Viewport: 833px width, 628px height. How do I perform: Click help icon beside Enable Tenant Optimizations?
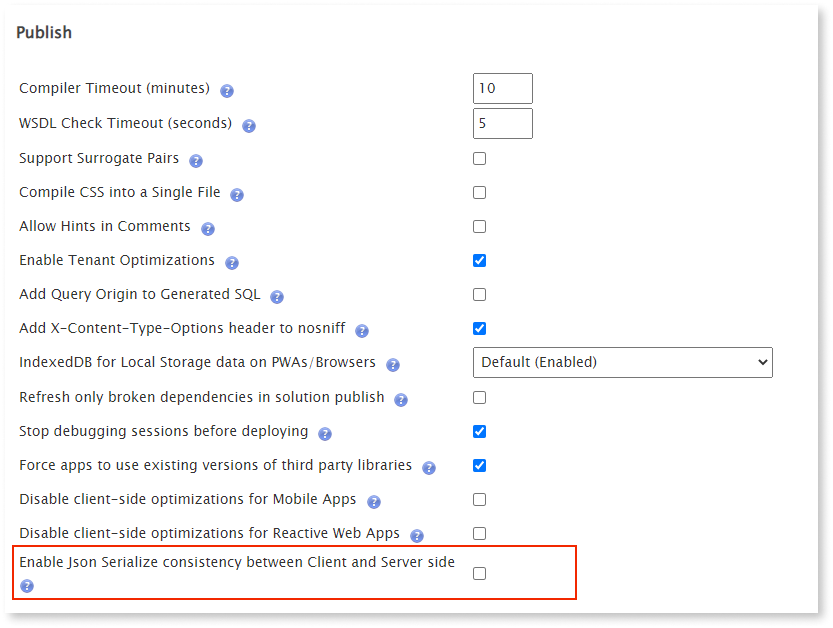[232, 261]
